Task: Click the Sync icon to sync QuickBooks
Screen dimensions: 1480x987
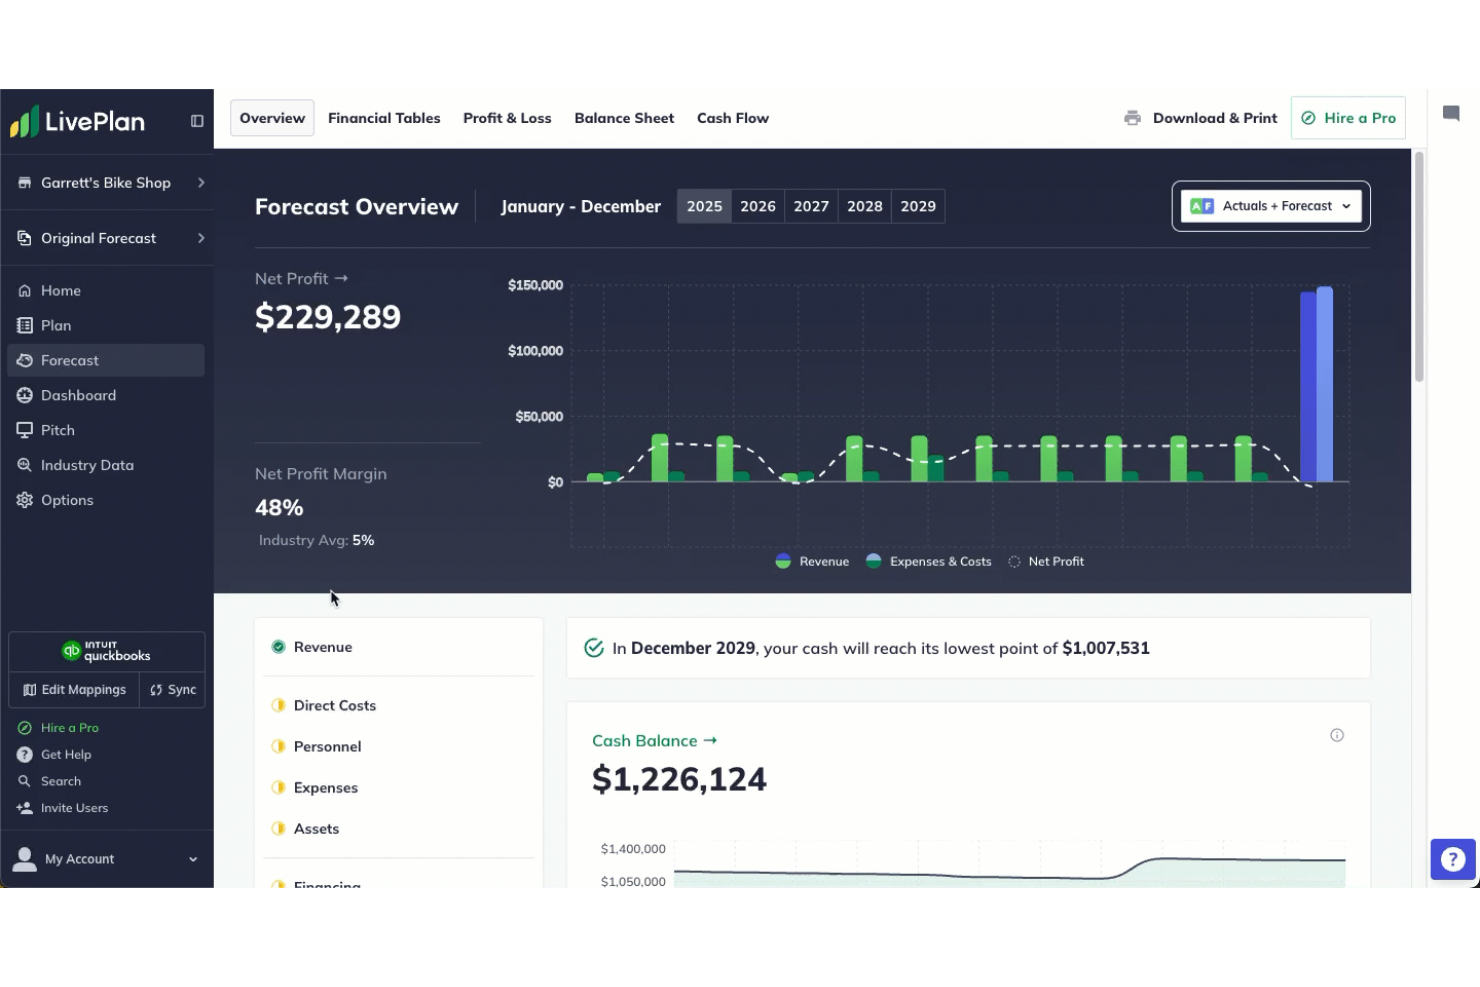Action: [x=156, y=689]
